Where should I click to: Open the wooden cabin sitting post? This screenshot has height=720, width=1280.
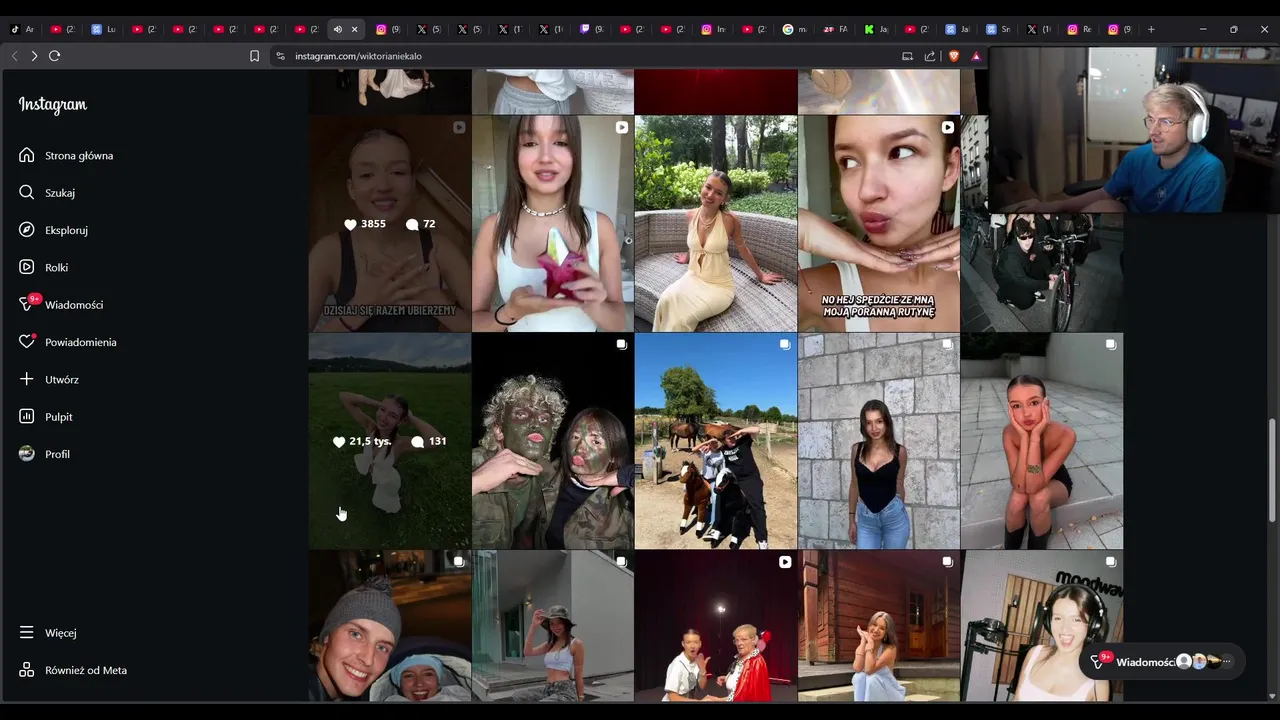[879, 627]
